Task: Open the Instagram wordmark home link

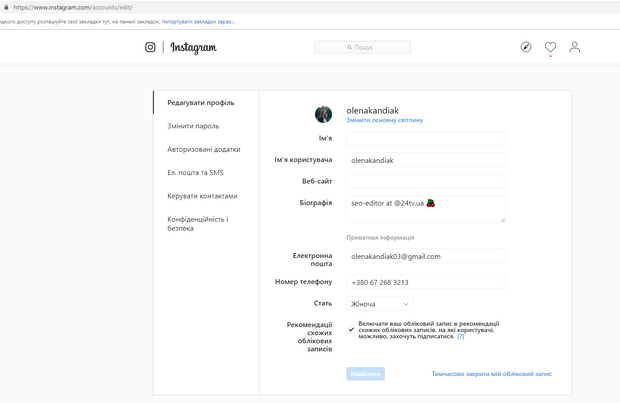Action: [193, 47]
